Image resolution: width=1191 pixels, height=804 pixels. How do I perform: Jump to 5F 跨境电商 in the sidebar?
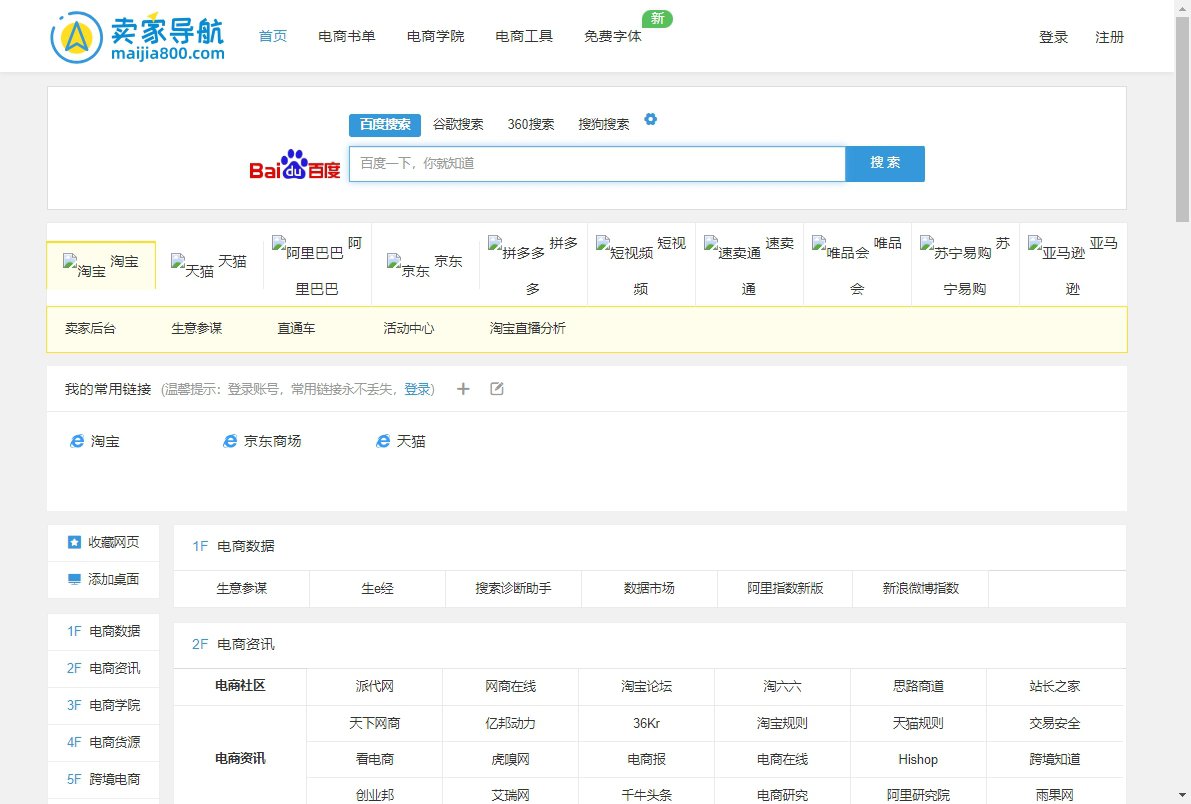pyautogui.click(x=103, y=779)
